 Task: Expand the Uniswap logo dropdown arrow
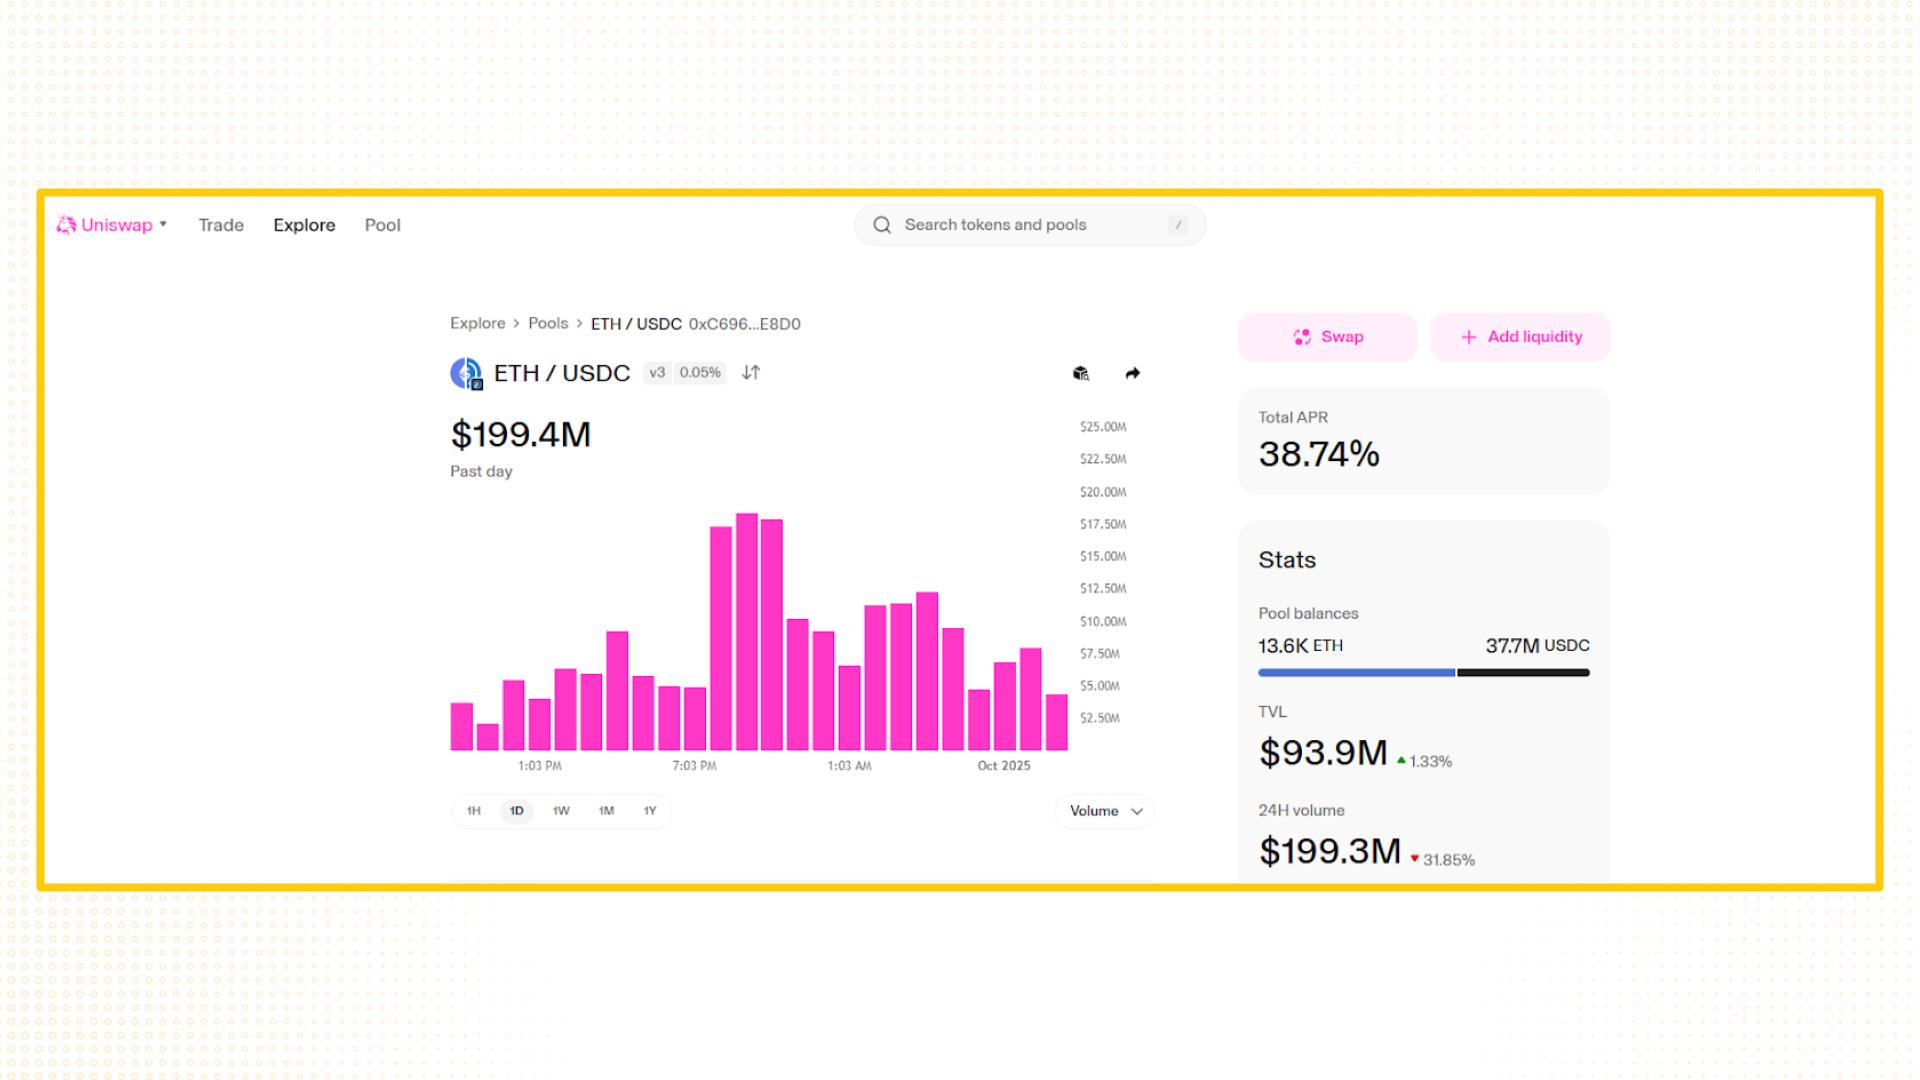pyautogui.click(x=163, y=225)
